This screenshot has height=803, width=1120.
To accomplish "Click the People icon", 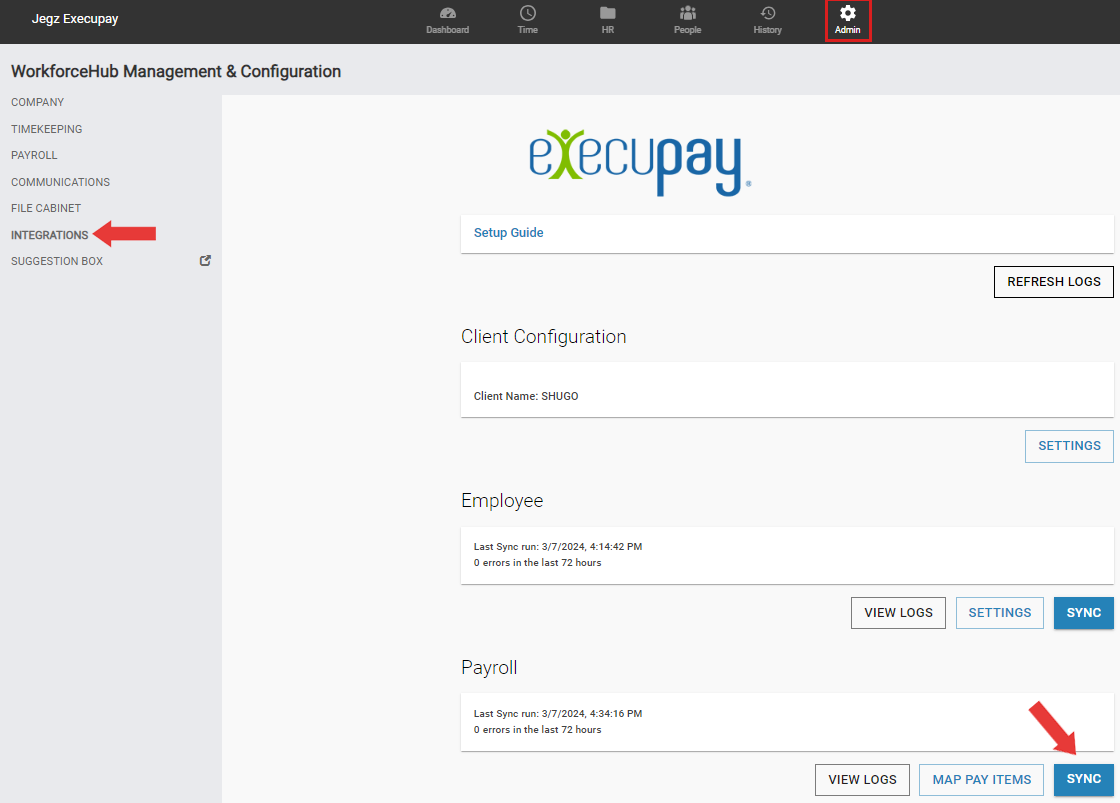I will click(x=687, y=20).
